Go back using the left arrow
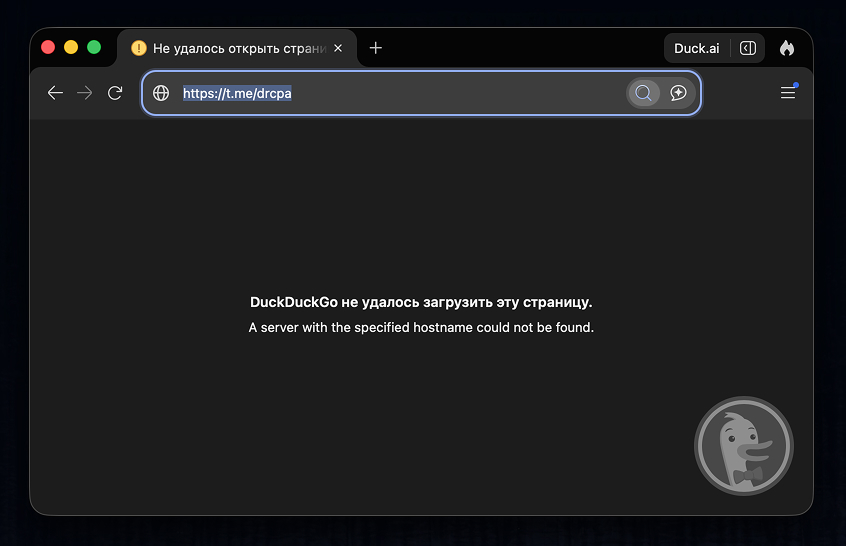 (55, 93)
